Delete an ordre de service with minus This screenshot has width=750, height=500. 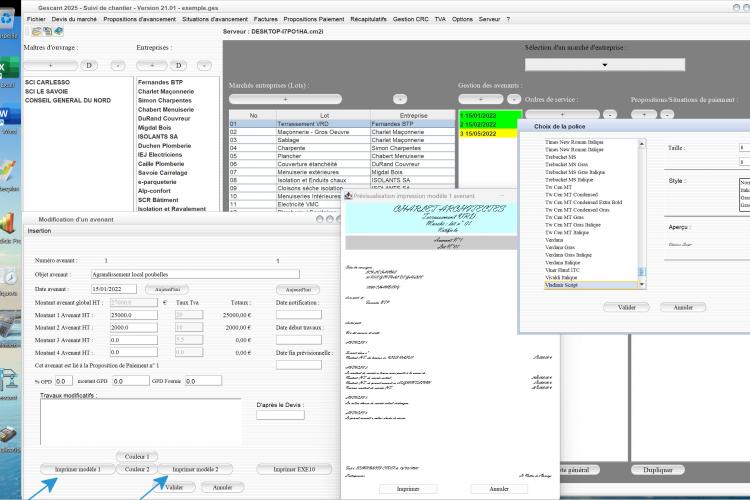(610, 114)
